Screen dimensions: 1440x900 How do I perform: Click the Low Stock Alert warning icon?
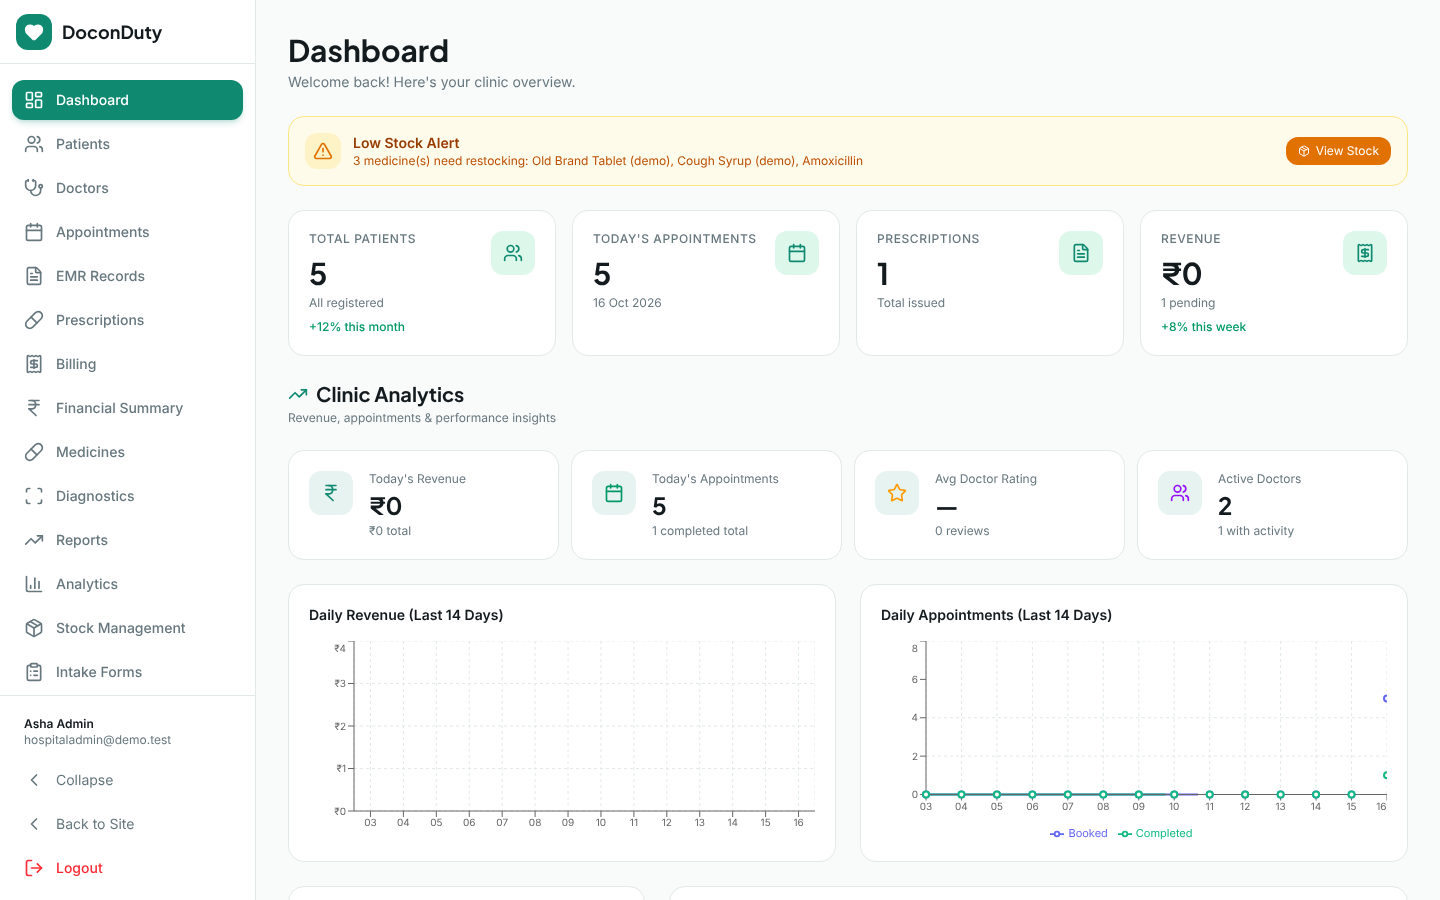323,151
